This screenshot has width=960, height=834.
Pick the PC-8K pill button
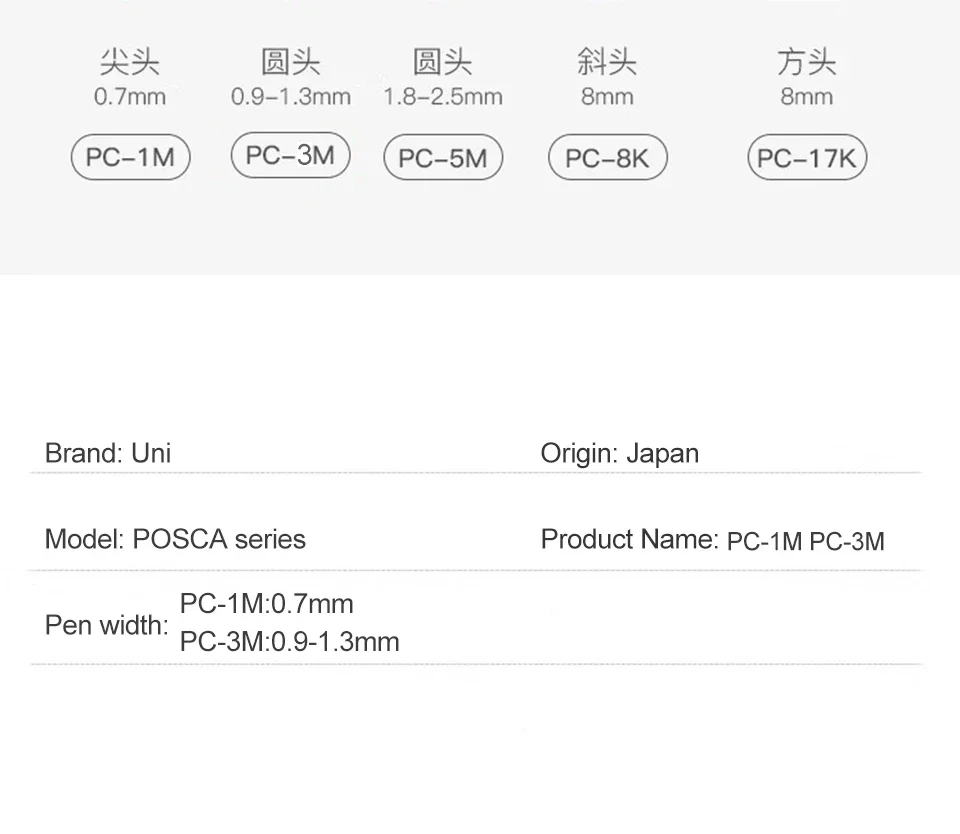[607, 158]
